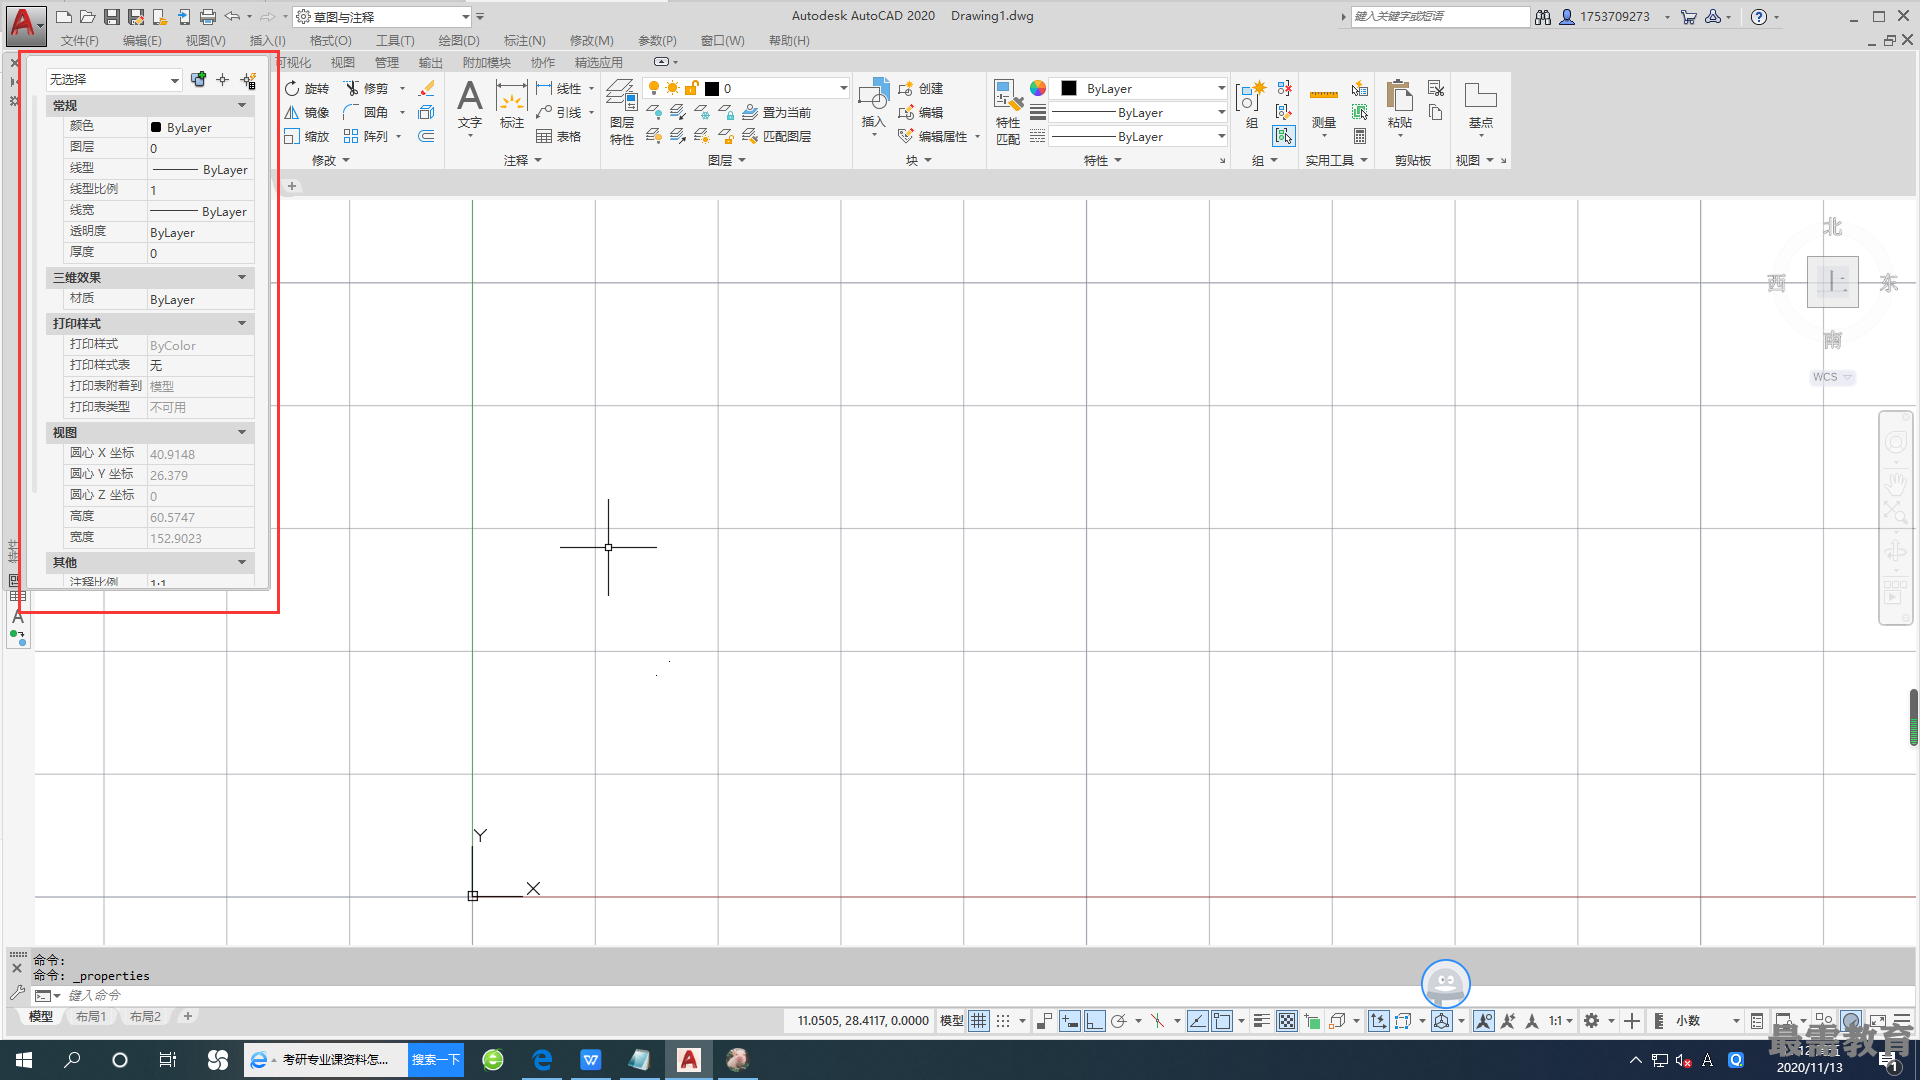
Task: Switch to the 模型 tab
Action: coord(41,1016)
